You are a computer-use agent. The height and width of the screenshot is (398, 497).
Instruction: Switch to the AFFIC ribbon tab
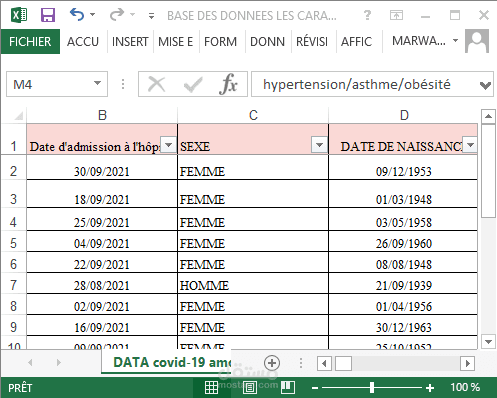click(x=356, y=41)
